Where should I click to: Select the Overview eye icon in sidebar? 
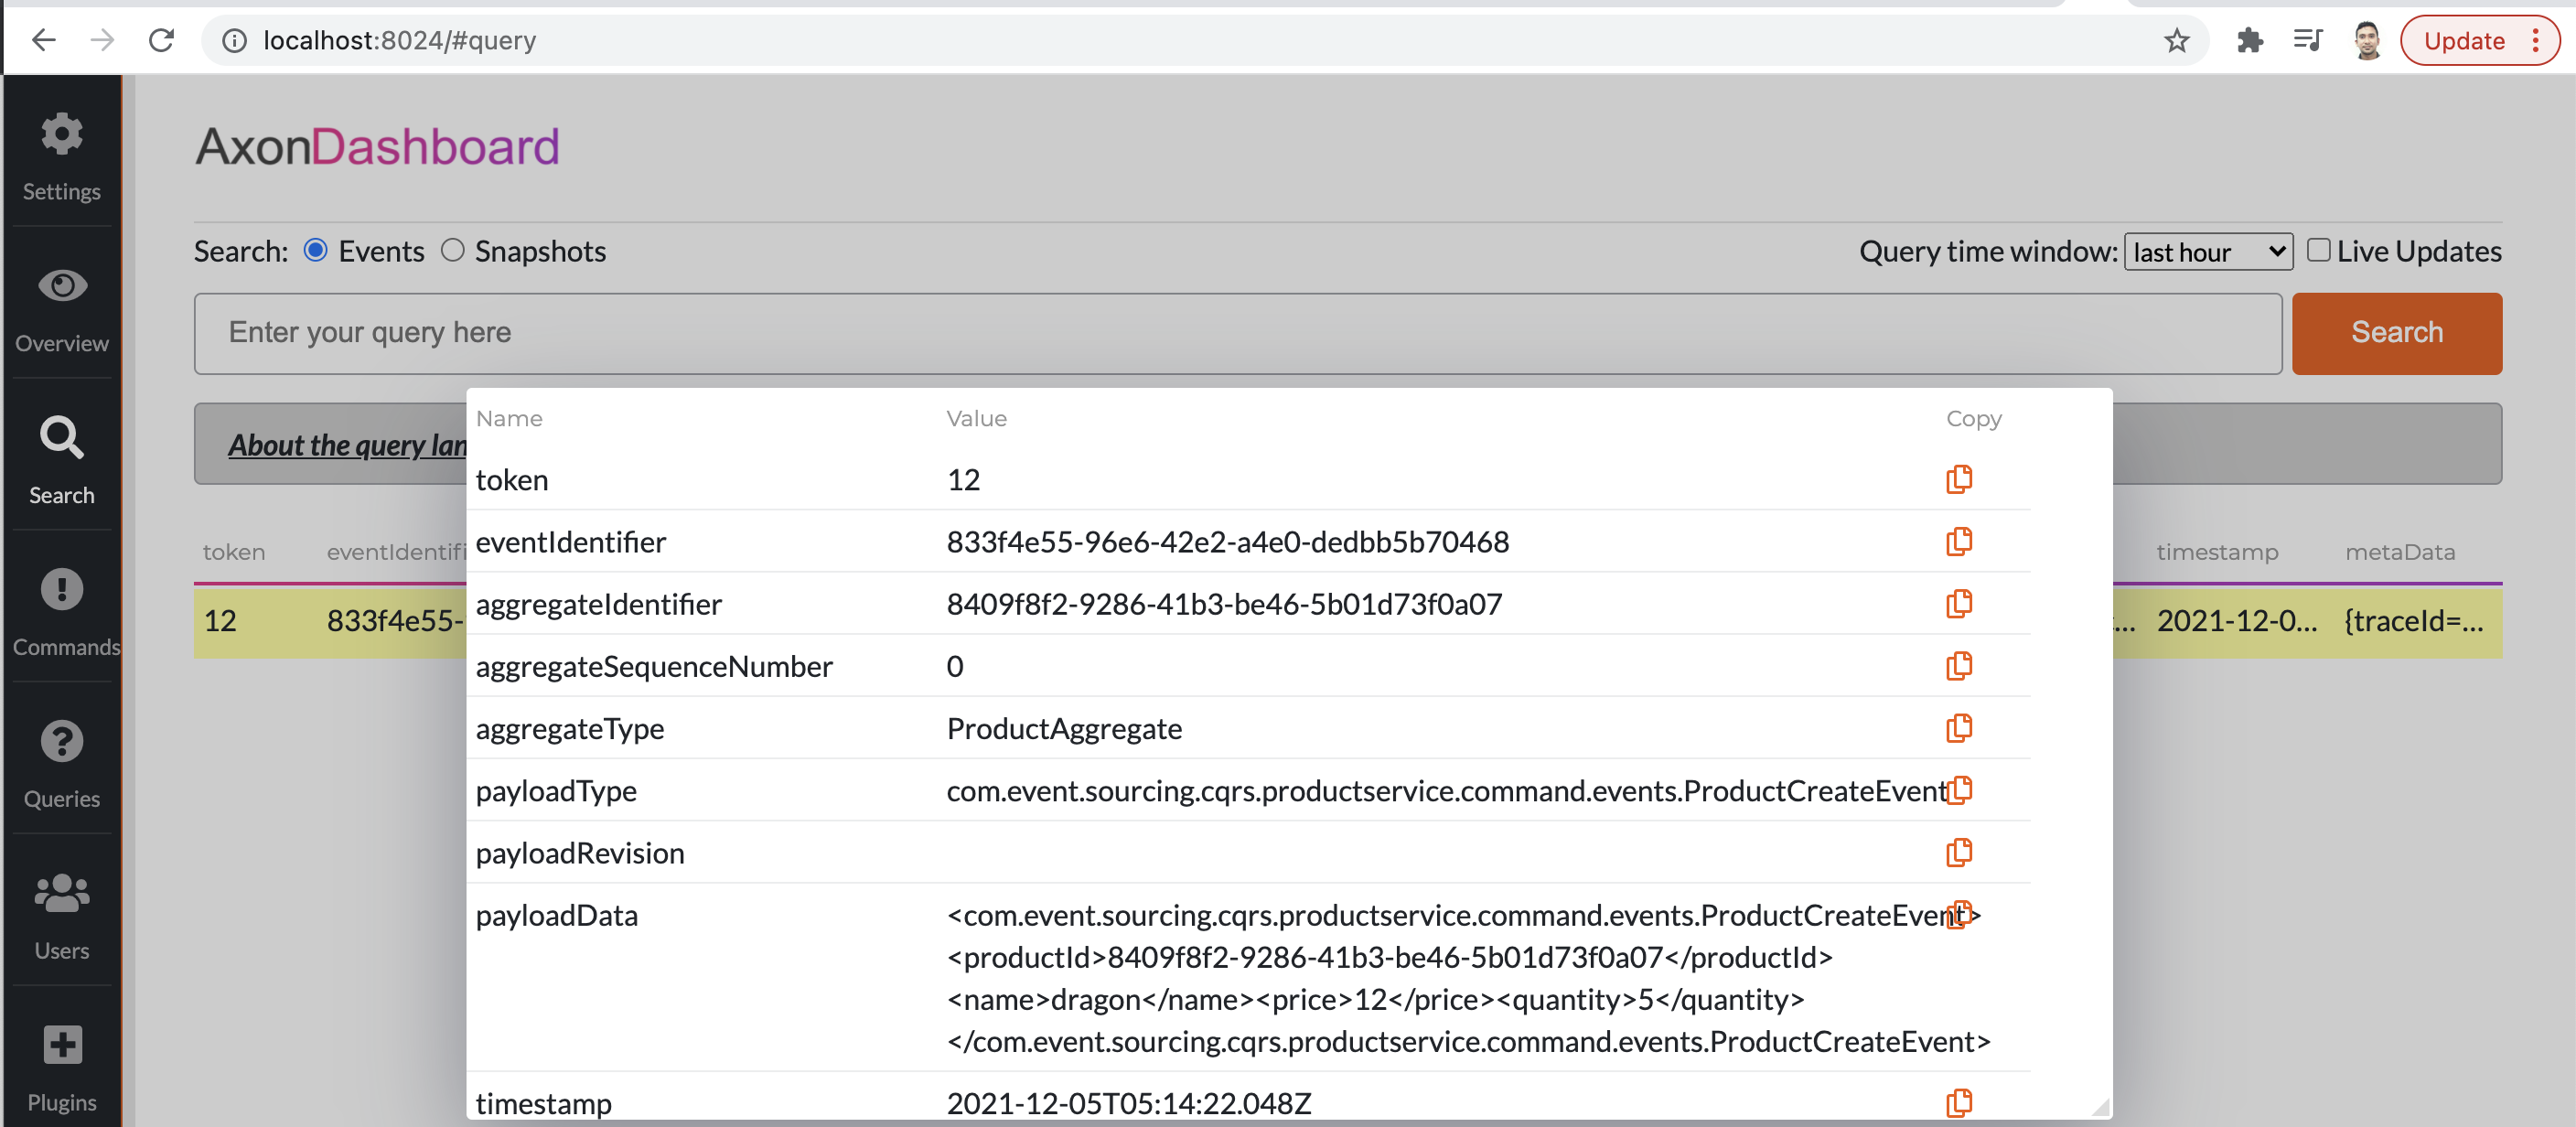coord(61,305)
